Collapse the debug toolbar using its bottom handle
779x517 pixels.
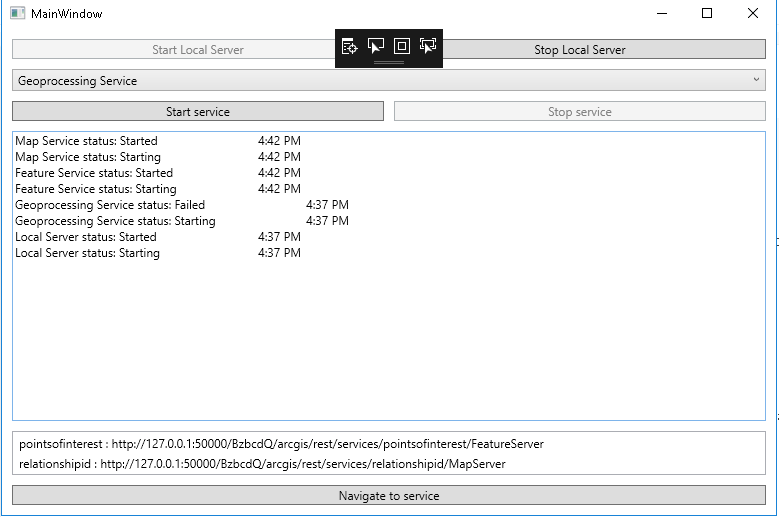[389, 63]
